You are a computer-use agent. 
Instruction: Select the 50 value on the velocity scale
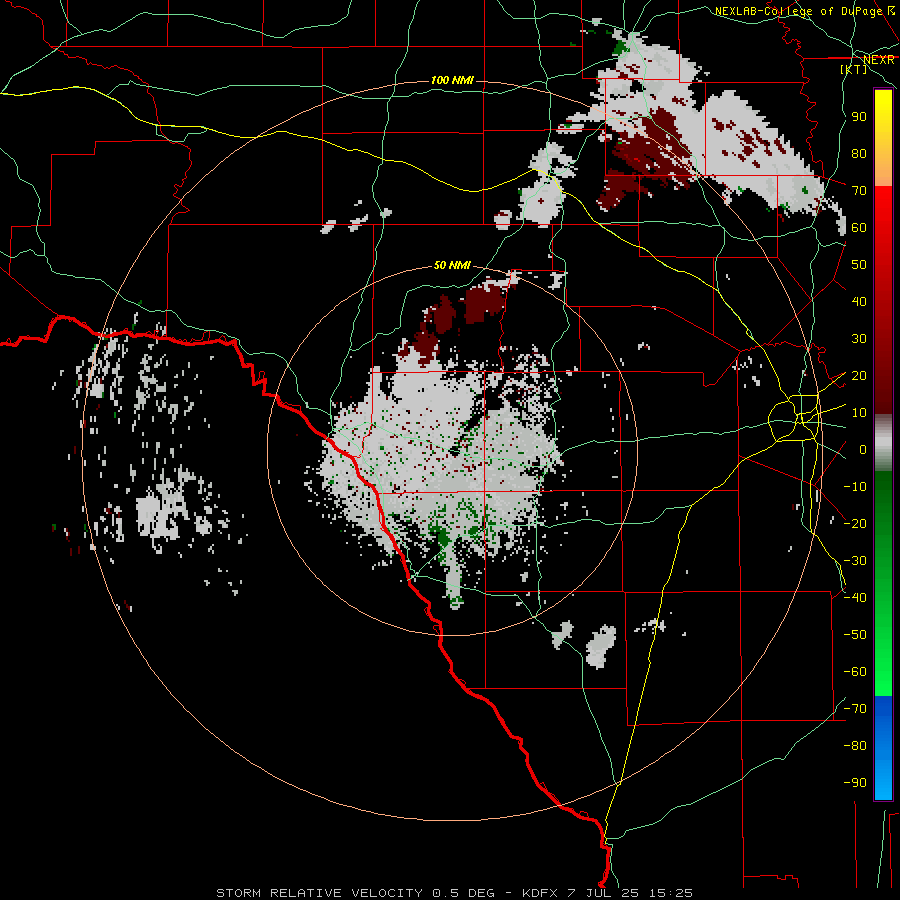859,265
